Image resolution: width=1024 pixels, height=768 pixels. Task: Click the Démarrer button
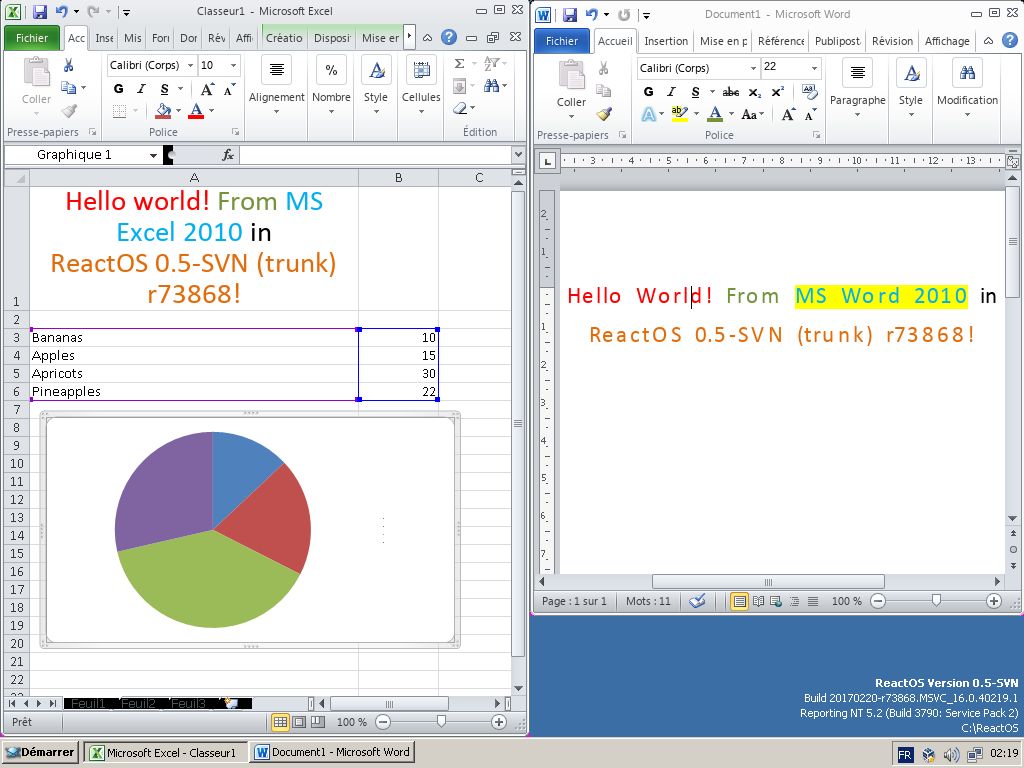pos(40,751)
